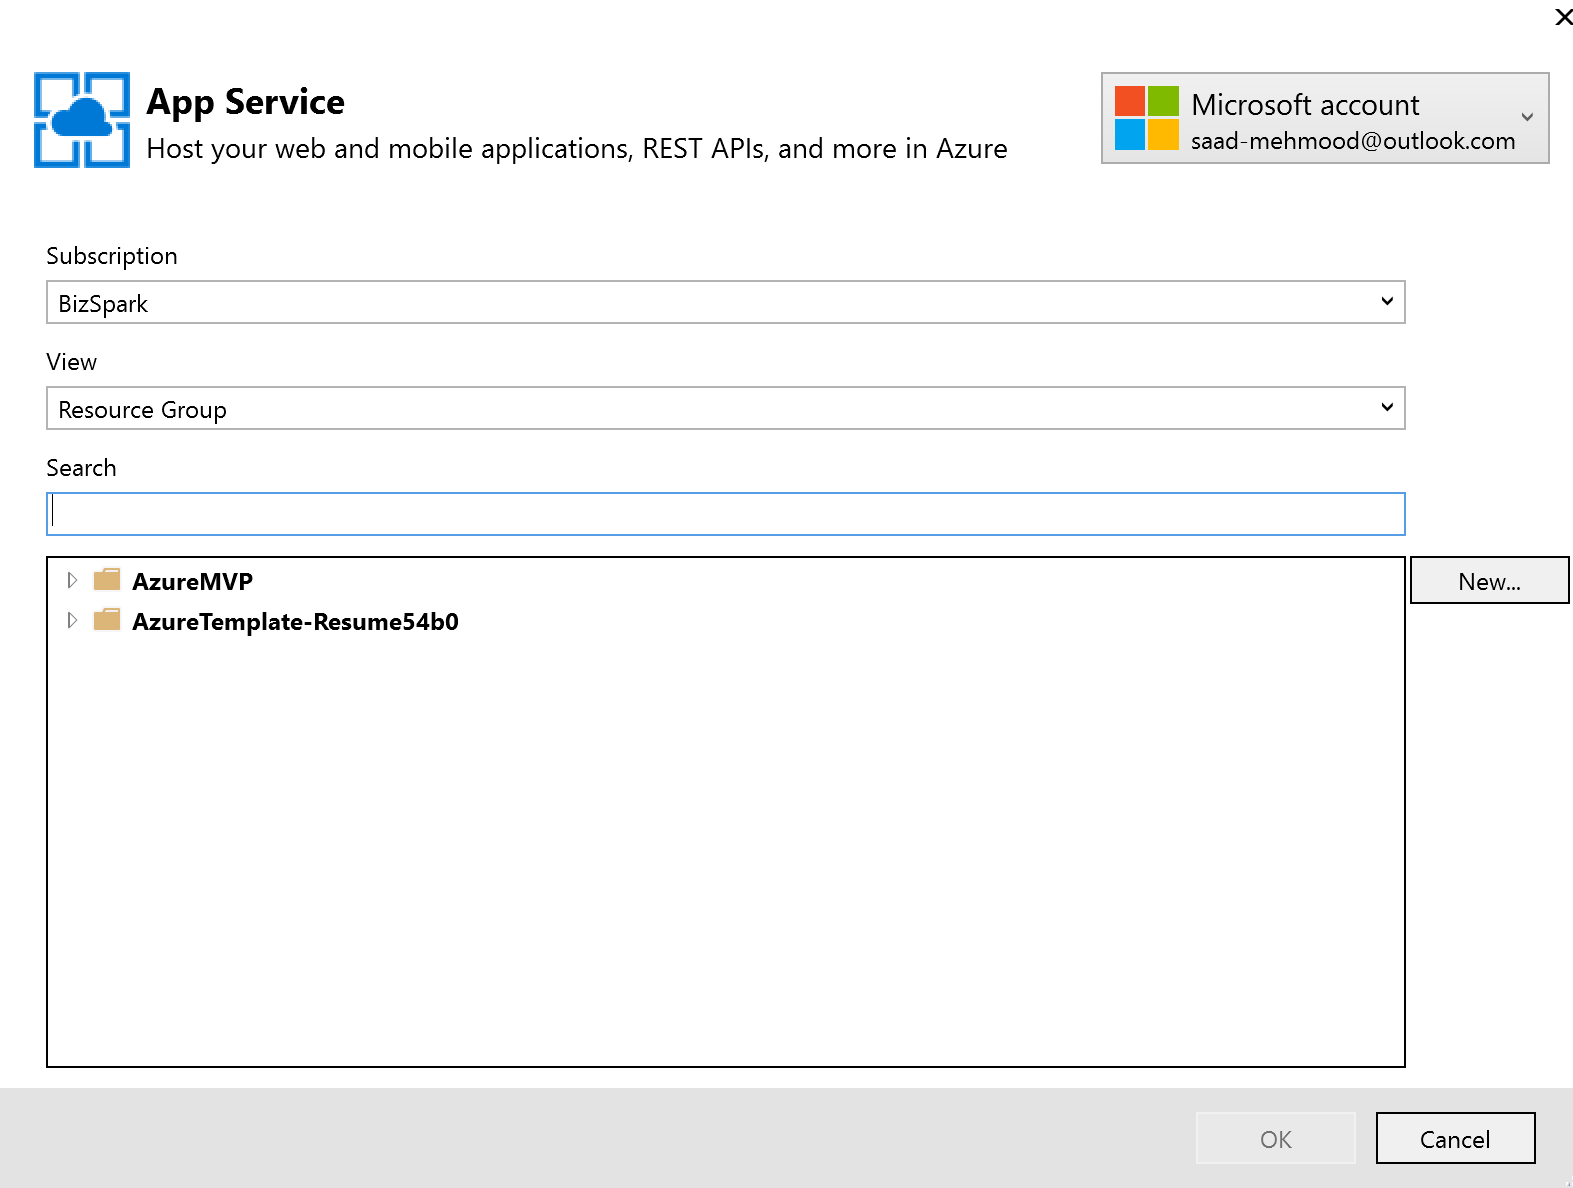This screenshot has height=1188, width=1573.
Task: Click the AzureTemplate-Resume54b0 folder icon
Action: [x=107, y=620]
